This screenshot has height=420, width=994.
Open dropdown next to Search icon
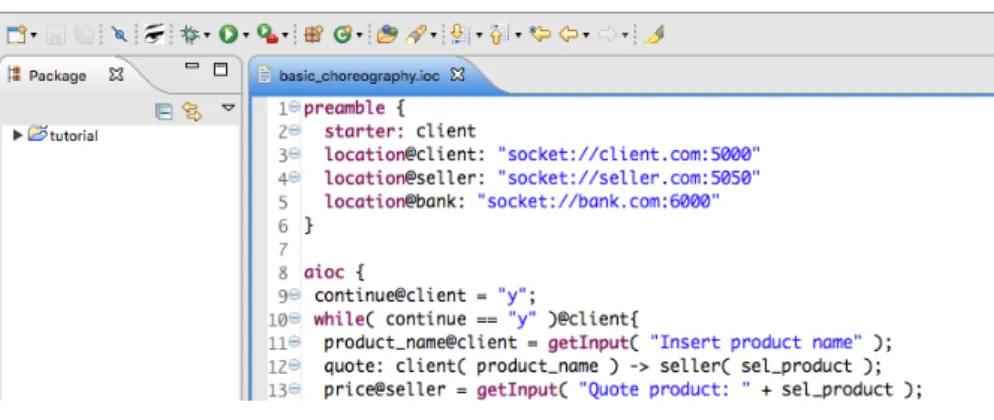click(434, 35)
